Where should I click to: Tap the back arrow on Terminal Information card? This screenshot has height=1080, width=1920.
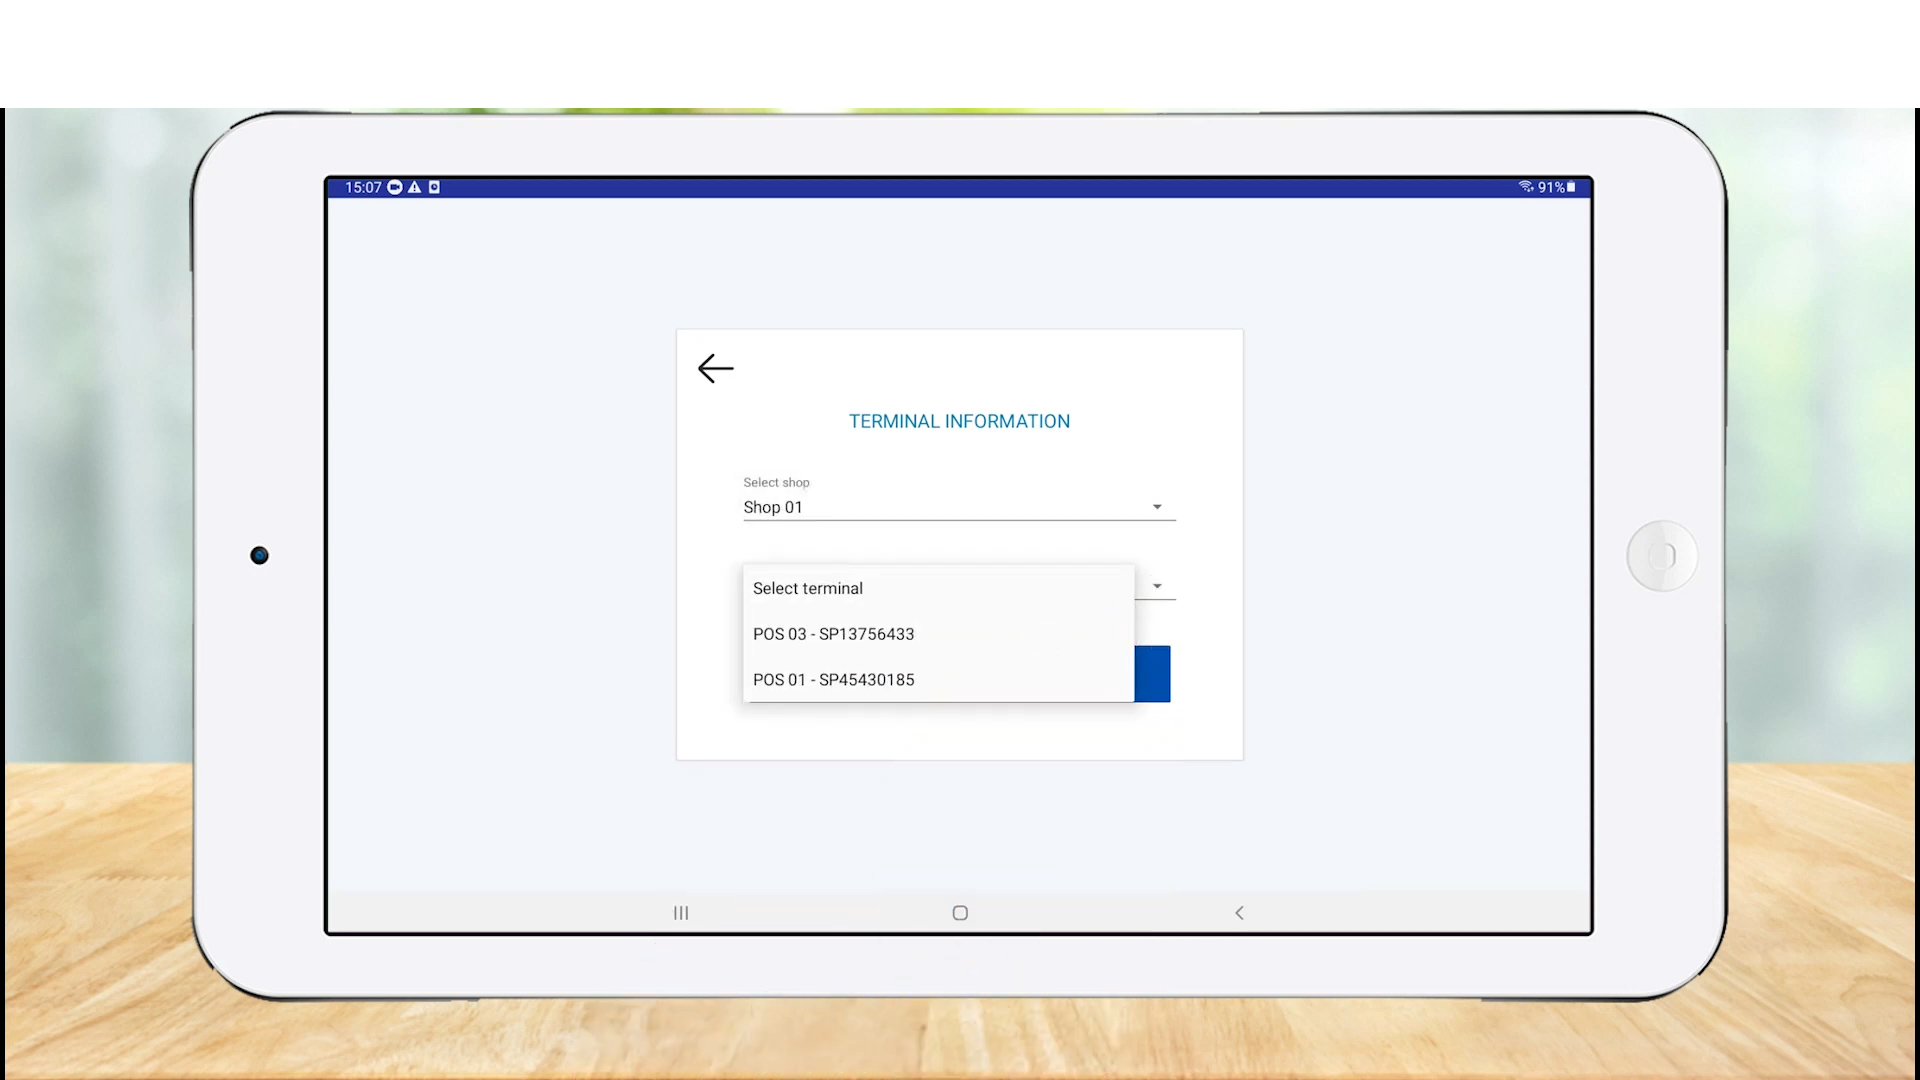(x=715, y=368)
